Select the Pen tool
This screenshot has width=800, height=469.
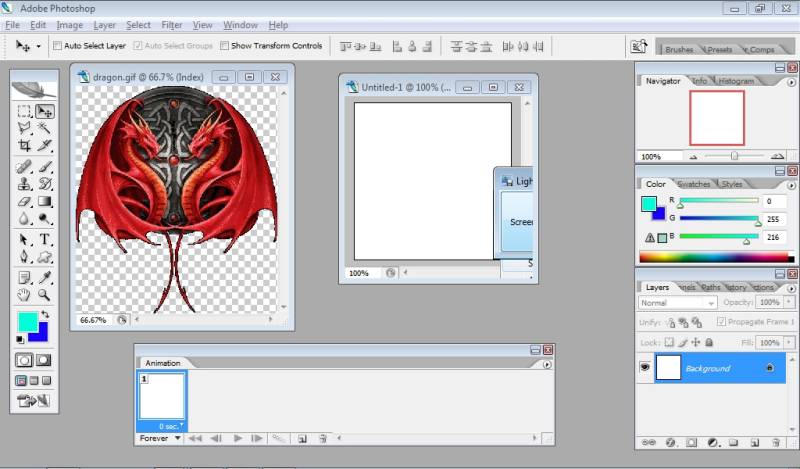(24, 256)
